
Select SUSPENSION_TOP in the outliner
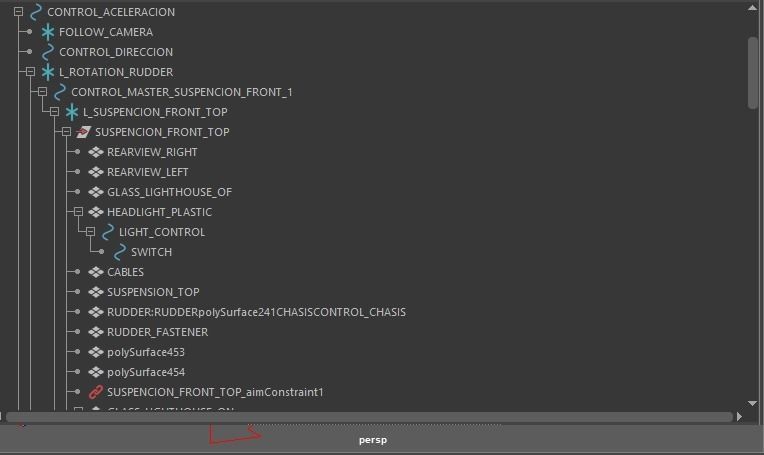[153, 292]
